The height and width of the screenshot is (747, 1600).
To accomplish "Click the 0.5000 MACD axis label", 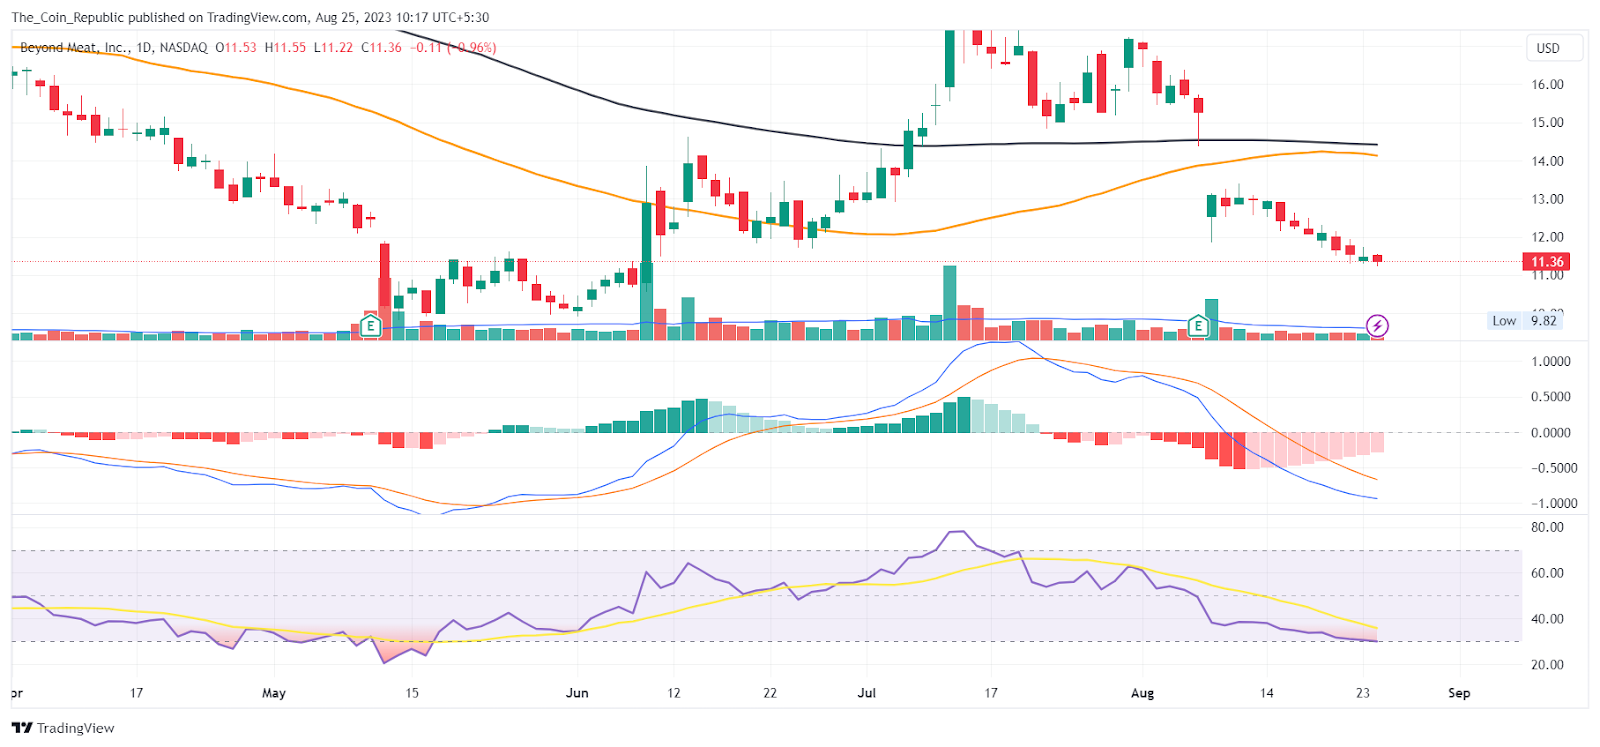I will pos(1551,397).
